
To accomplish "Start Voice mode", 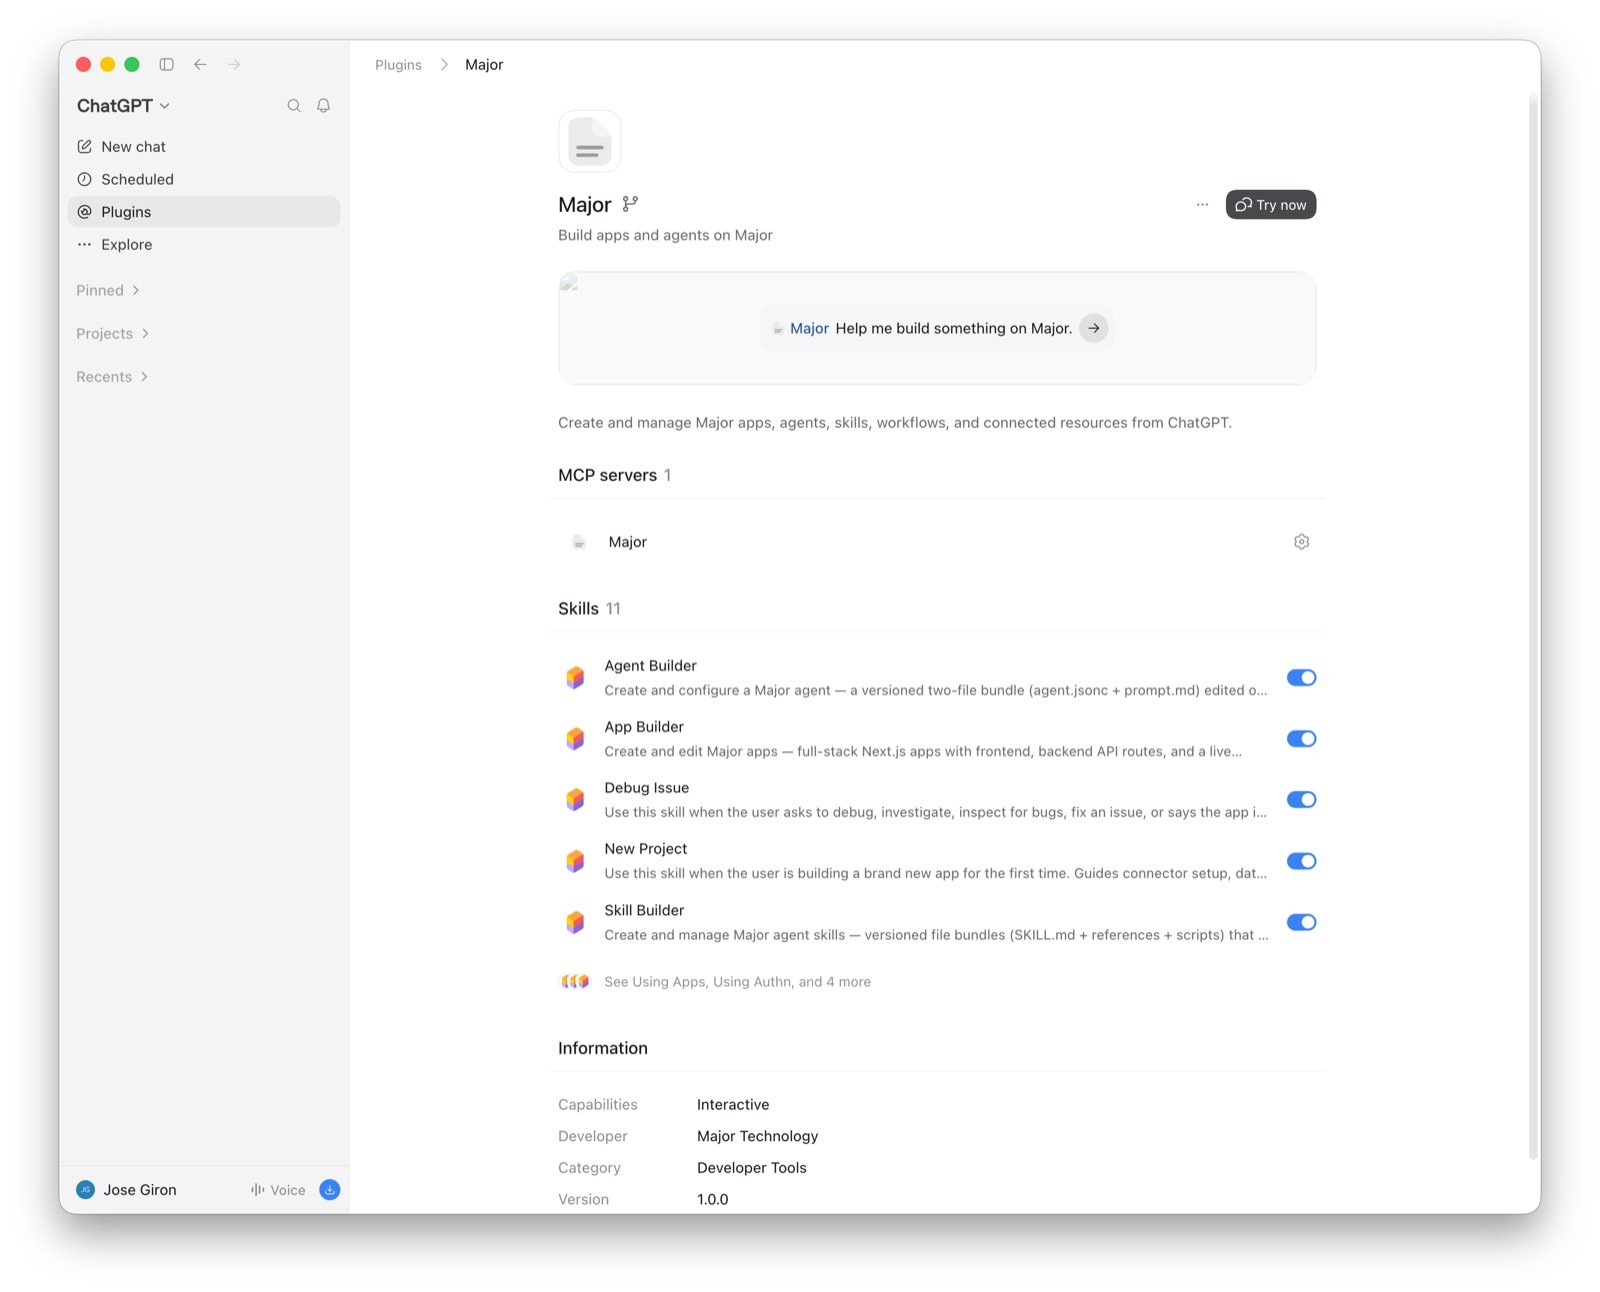I will pos(278,1189).
